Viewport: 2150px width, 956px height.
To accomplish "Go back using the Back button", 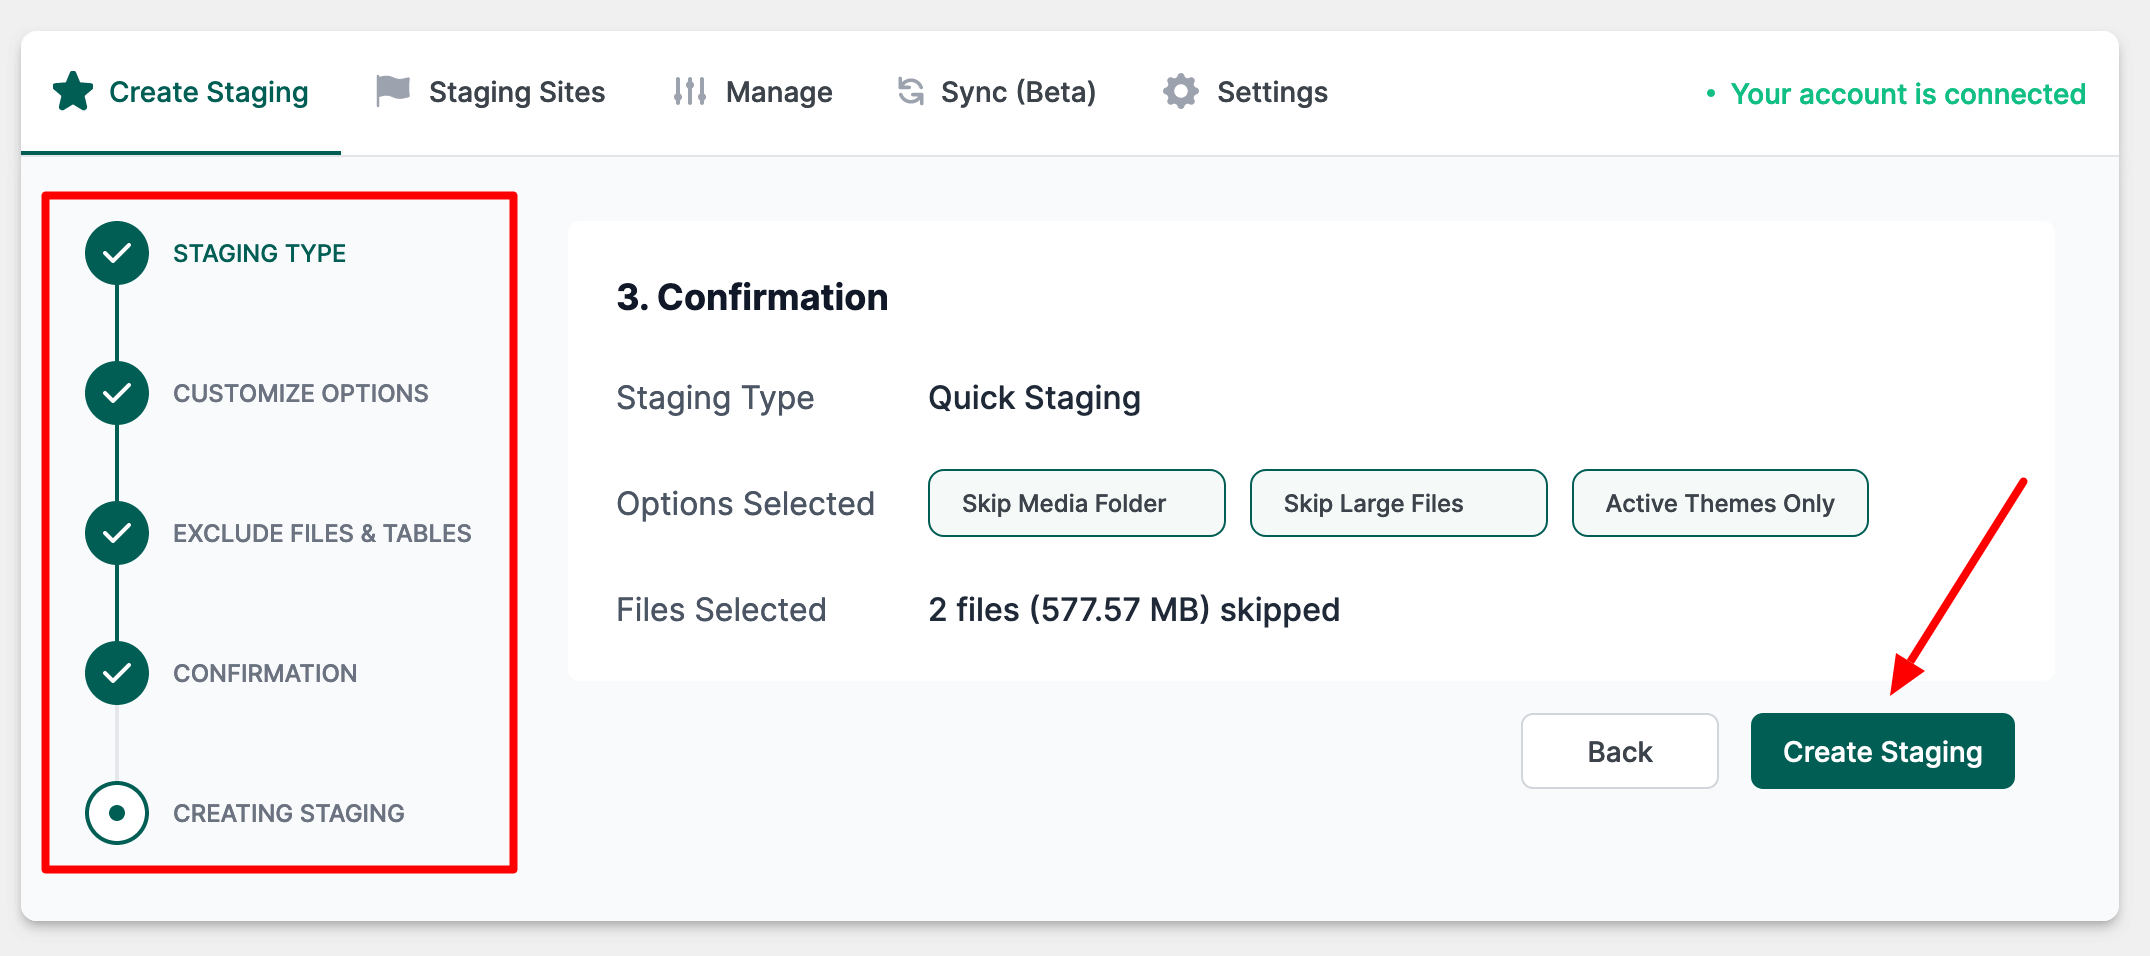I will pos(1619,751).
